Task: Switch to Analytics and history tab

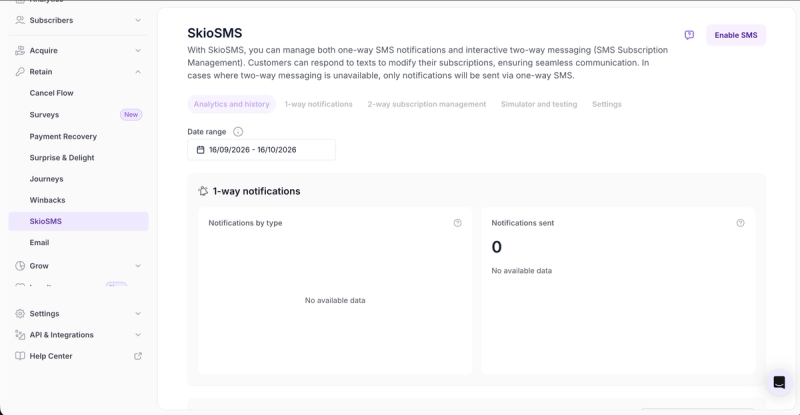Action: coord(232,104)
